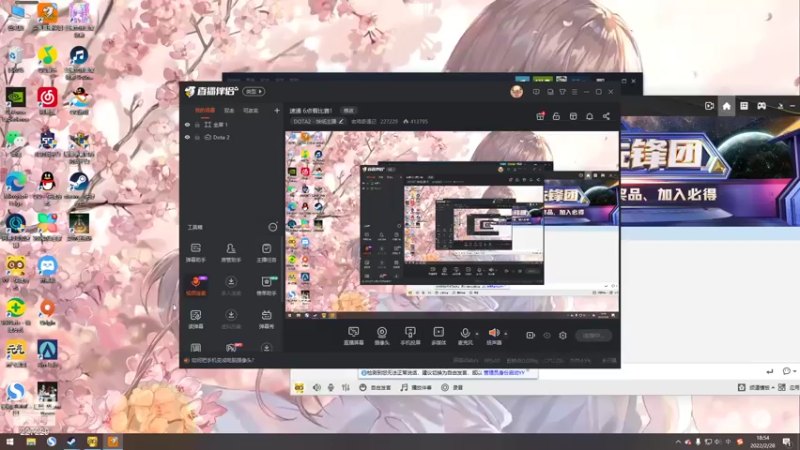This screenshot has width=800, height=450.
Task: Click the video play icon in YY header
Action: (709, 106)
